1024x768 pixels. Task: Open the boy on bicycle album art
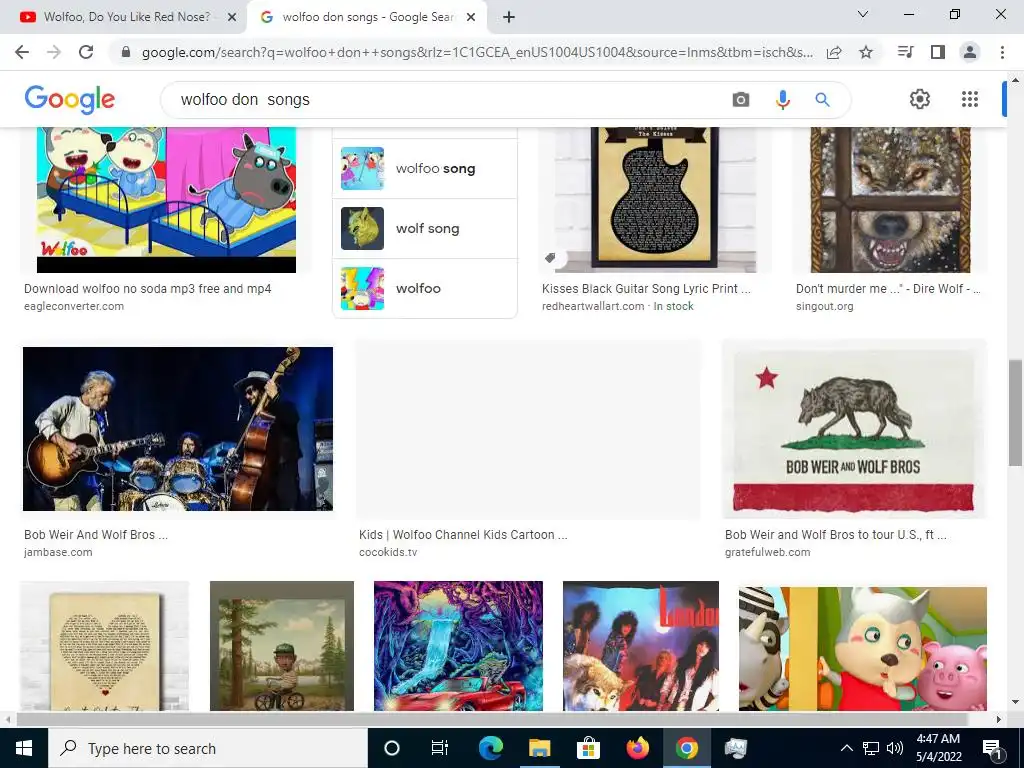click(x=281, y=646)
